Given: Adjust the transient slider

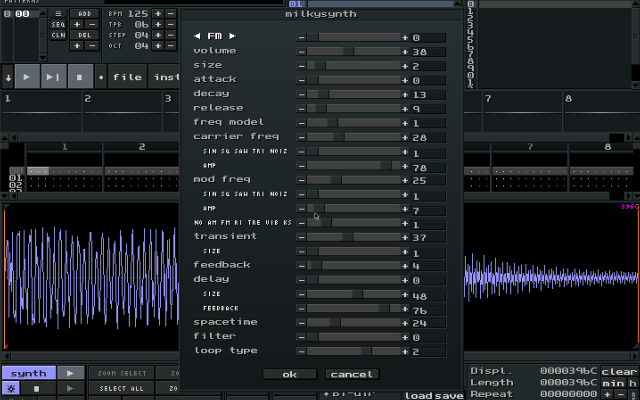Looking at the screenshot, I should 353,238.
